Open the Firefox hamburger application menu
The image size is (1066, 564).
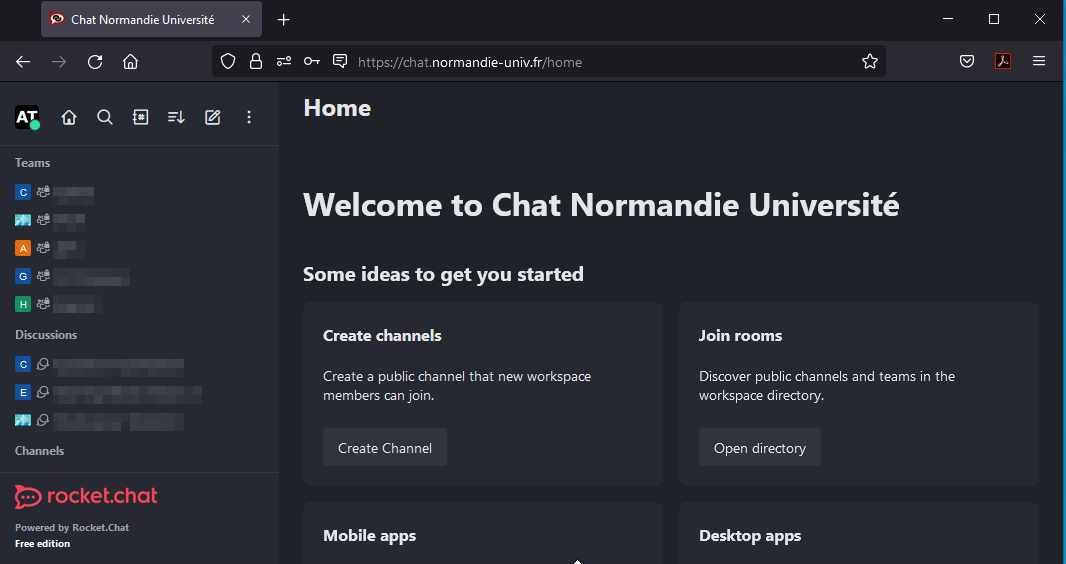coord(1039,61)
